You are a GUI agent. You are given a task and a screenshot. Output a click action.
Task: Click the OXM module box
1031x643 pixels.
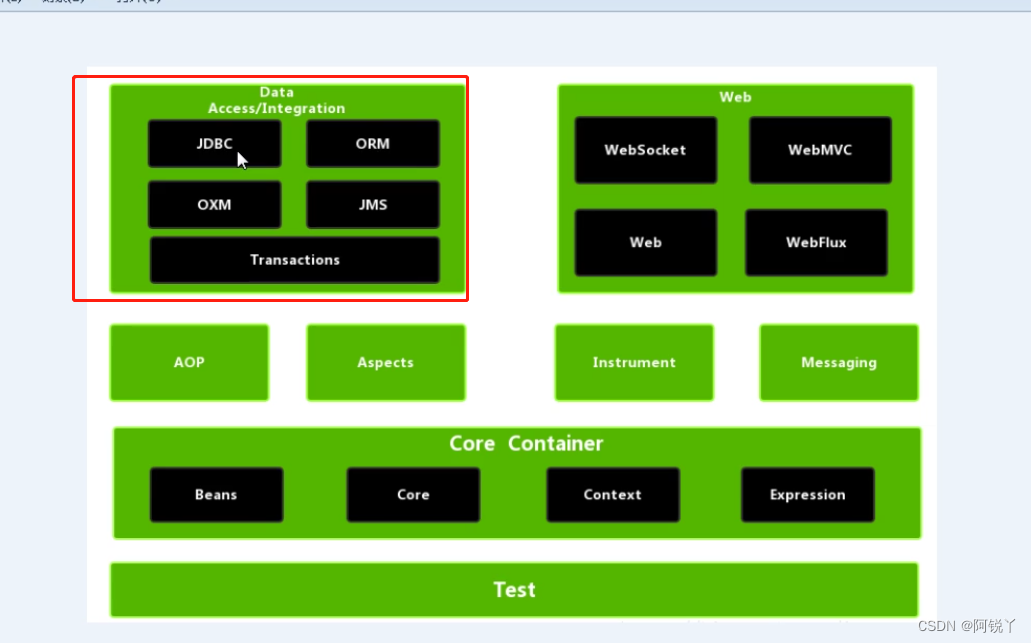(214, 204)
